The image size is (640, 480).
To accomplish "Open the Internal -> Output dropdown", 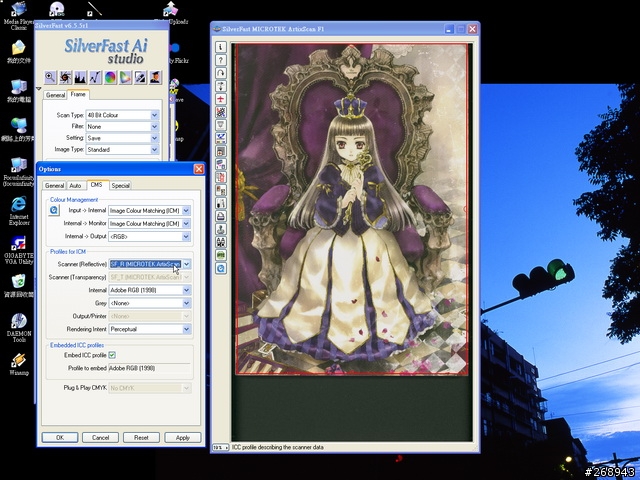I will click(x=149, y=236).
